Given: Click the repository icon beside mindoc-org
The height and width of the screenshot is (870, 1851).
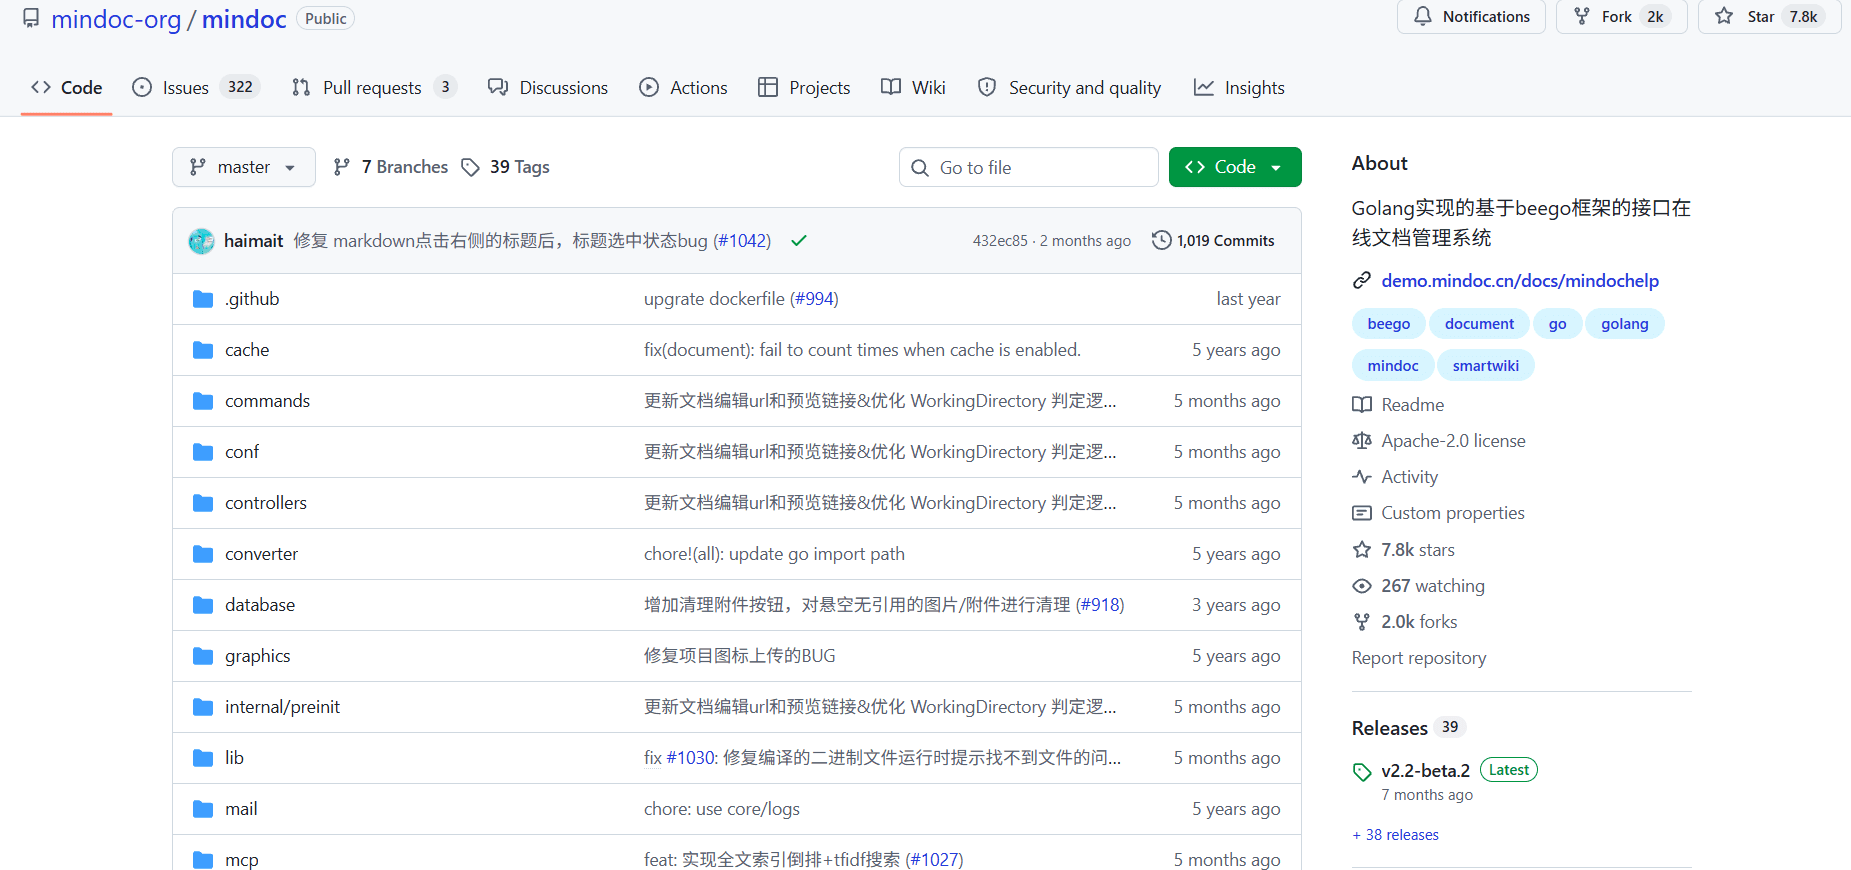Looking at the screenshot, I should coord(32,18).
